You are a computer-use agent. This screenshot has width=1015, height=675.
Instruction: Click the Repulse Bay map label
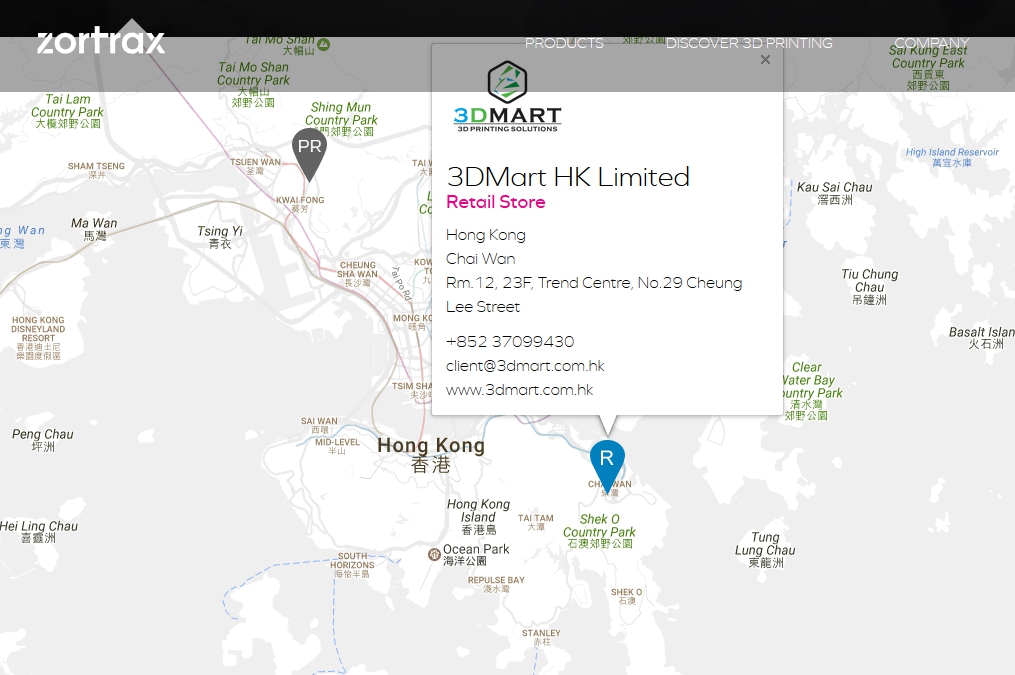(x=496, y=584)
